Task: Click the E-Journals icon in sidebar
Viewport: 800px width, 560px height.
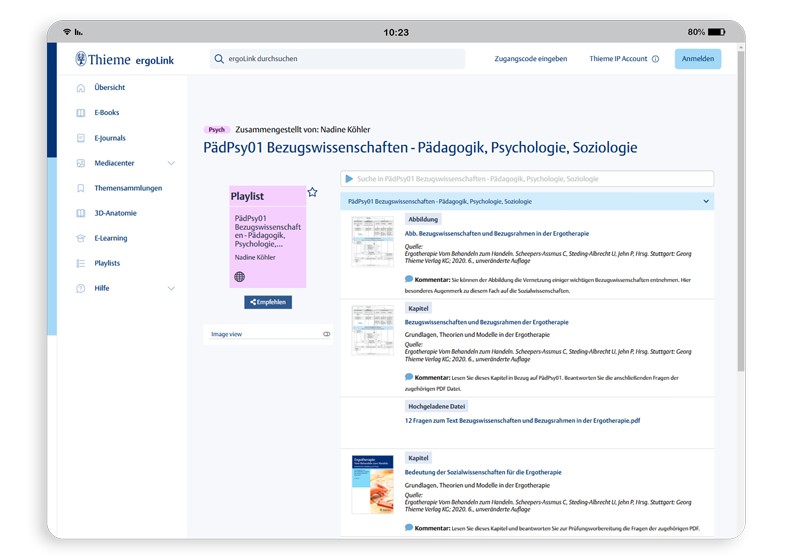Action: [x=81, y=138]
